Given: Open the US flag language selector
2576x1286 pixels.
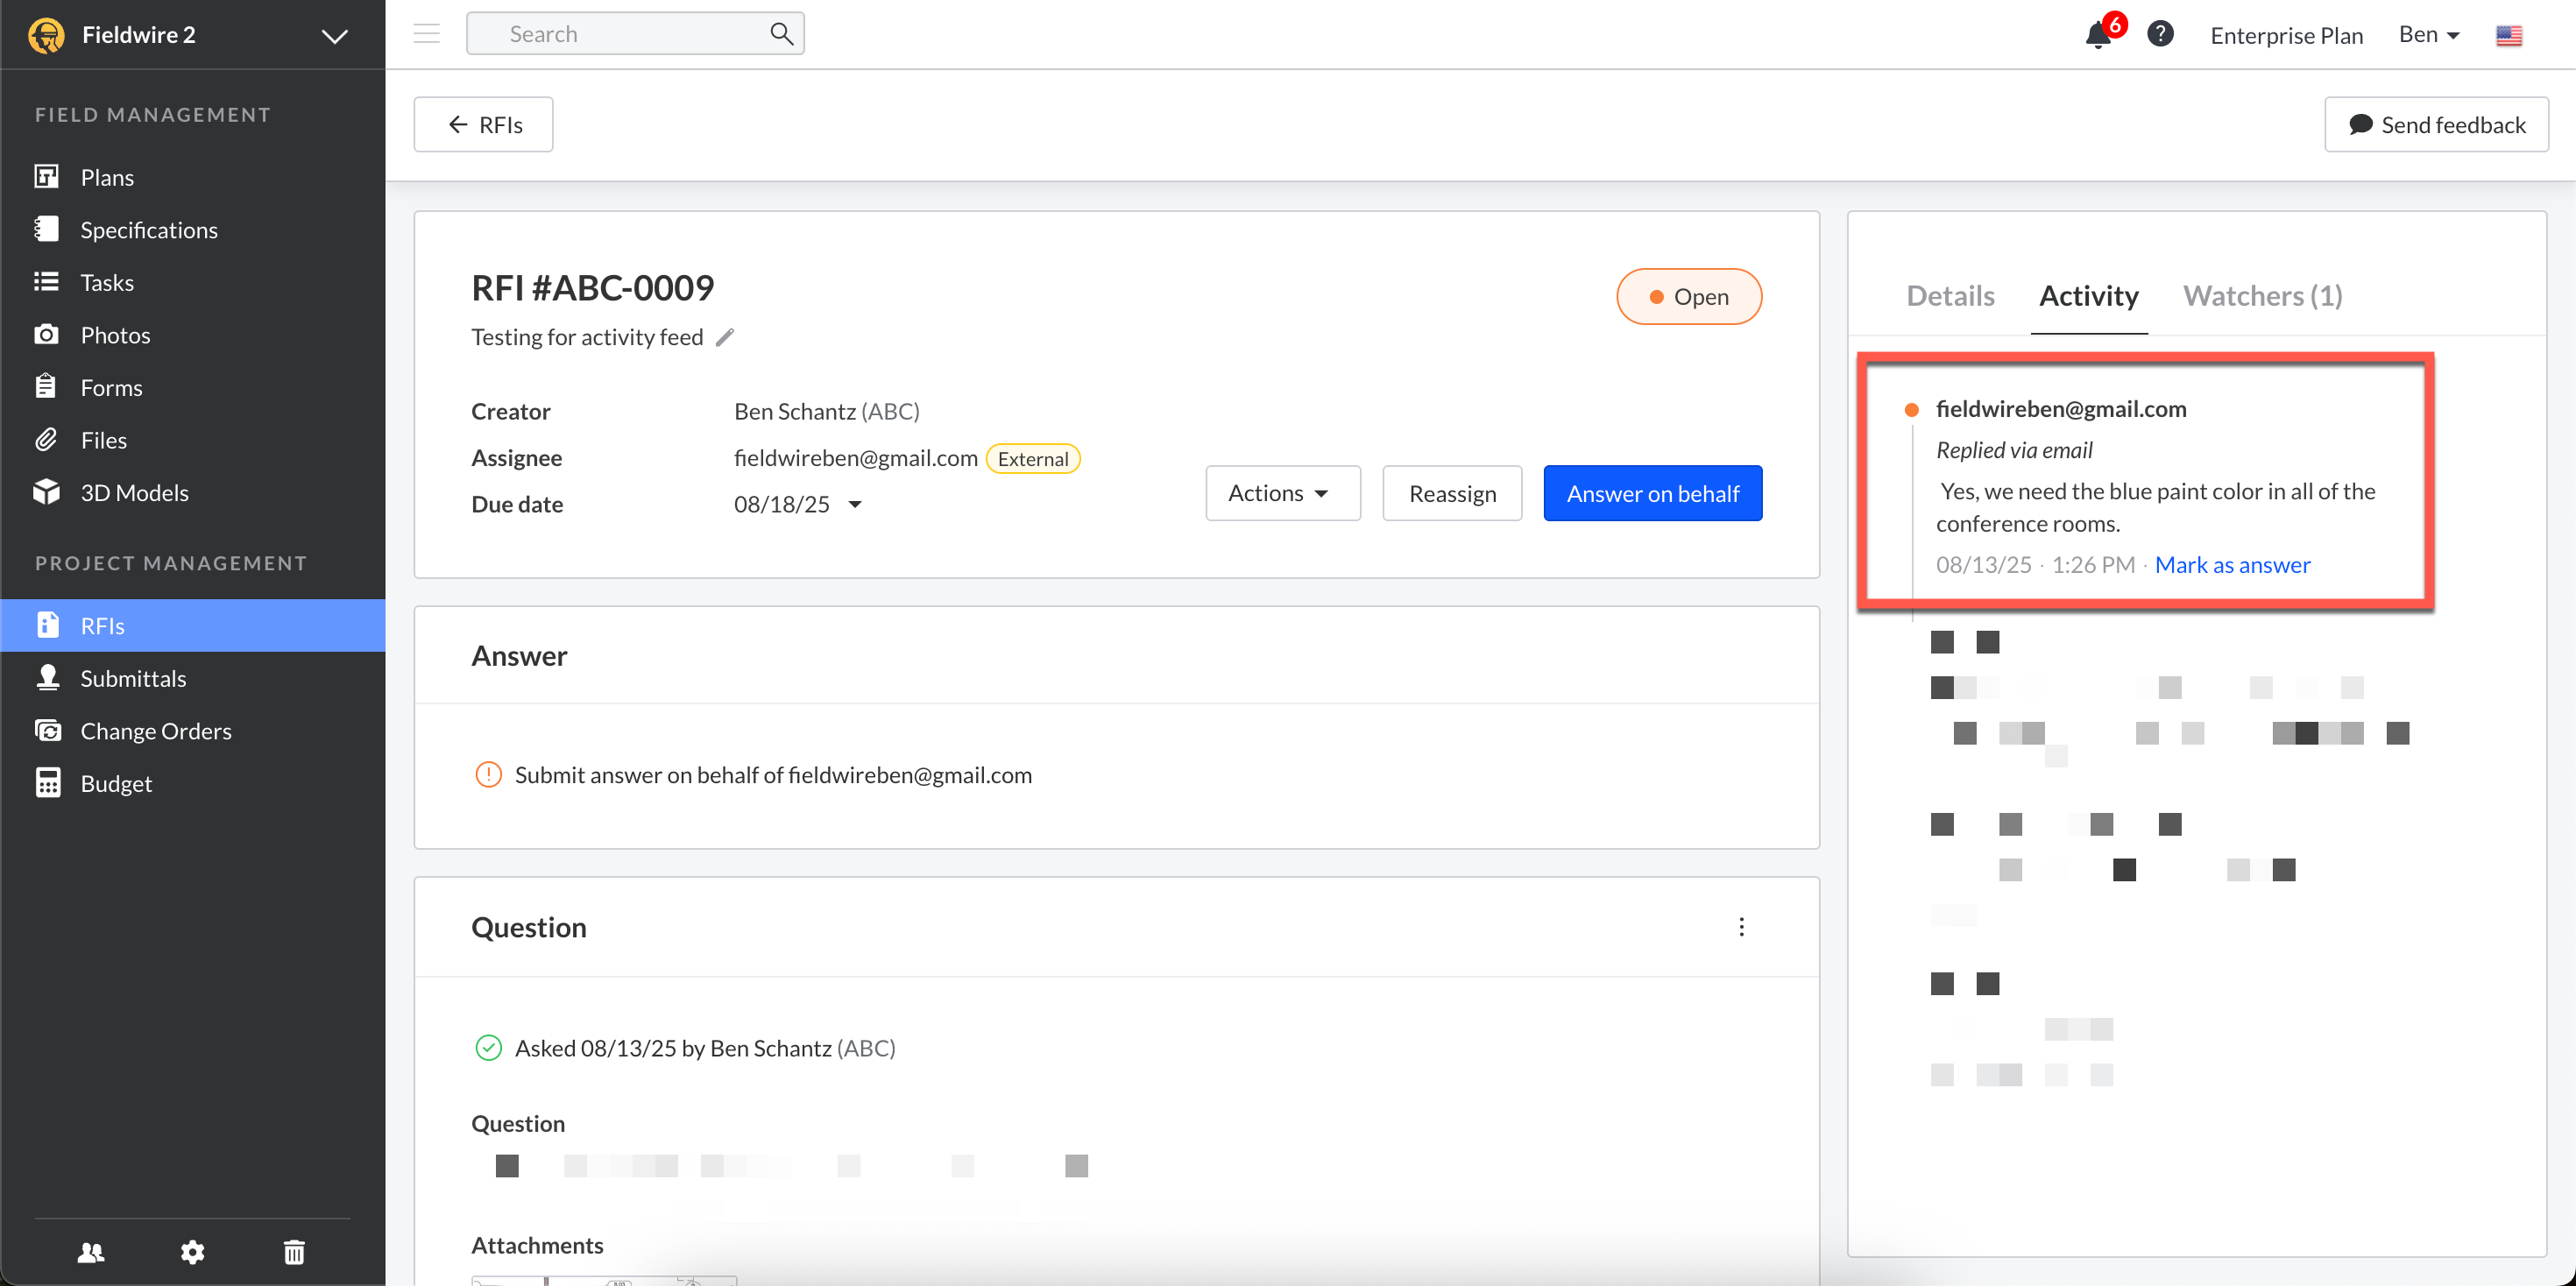Looking at the screenshot, I should (x=2508, y=36).
